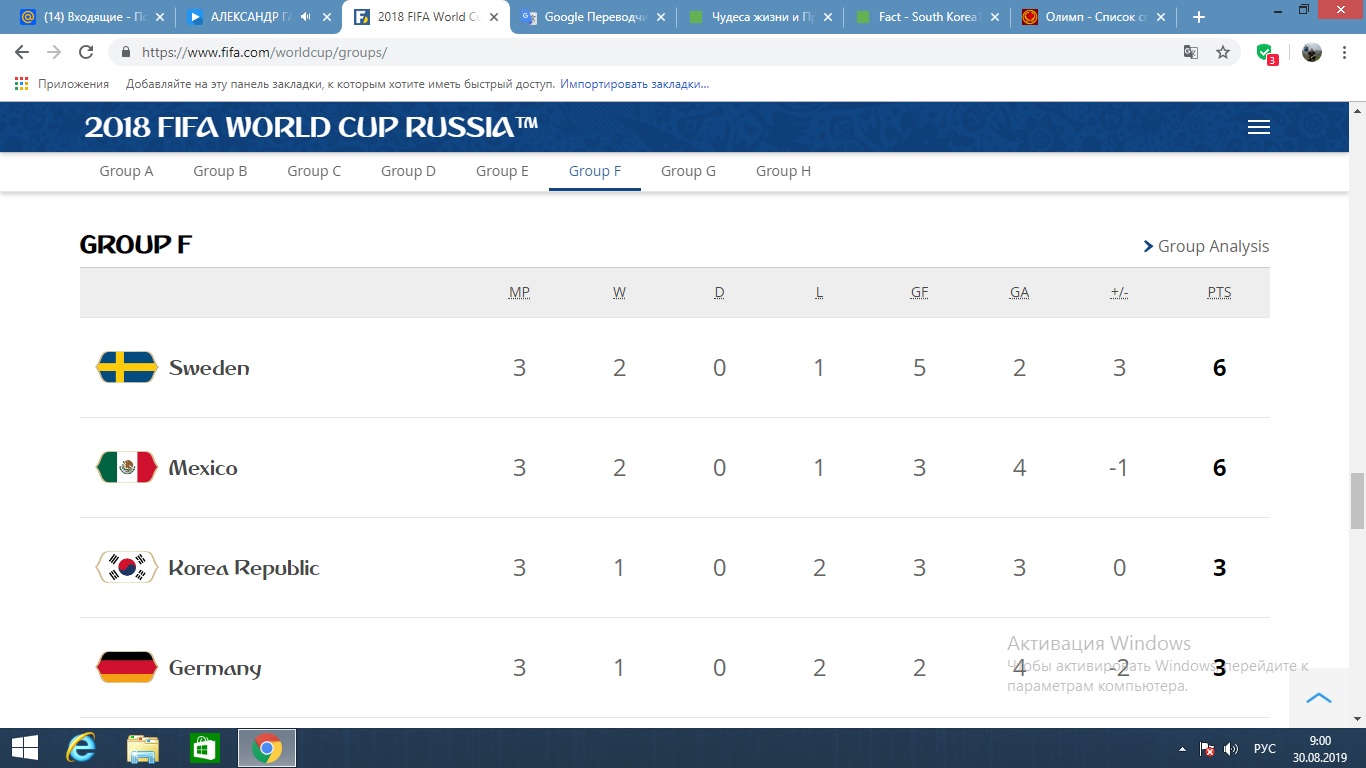Go back to the previous page
The height and width of the screenshot is (768, 1366).
point(22,52)
